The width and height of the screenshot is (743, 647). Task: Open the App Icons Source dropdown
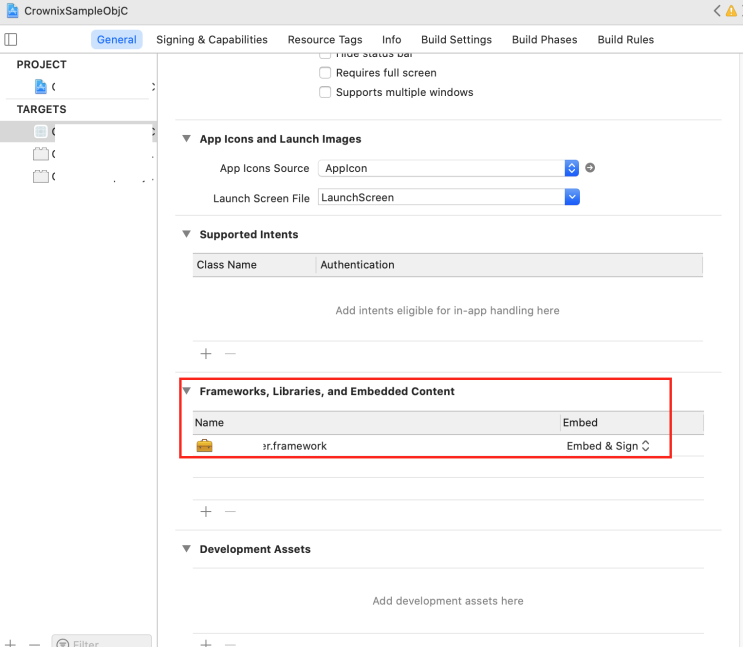[x=448, y=168]
